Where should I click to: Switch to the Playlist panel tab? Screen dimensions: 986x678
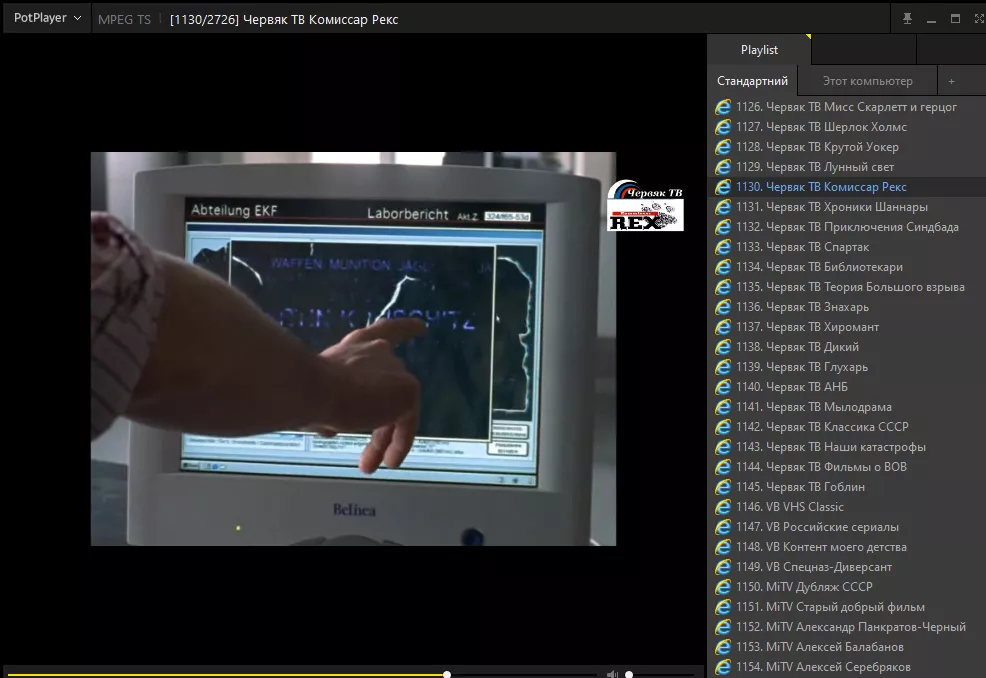759,50
